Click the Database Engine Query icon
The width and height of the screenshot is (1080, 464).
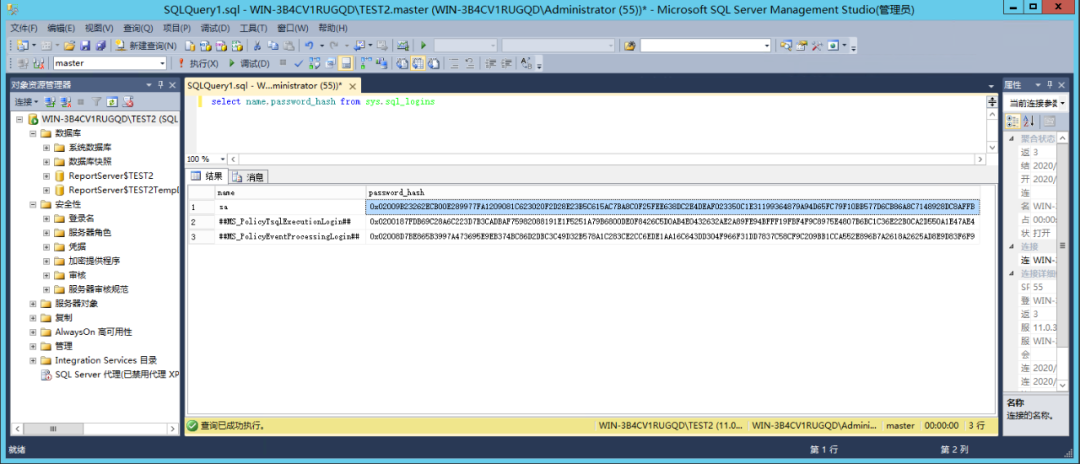(x=190, y=45)
